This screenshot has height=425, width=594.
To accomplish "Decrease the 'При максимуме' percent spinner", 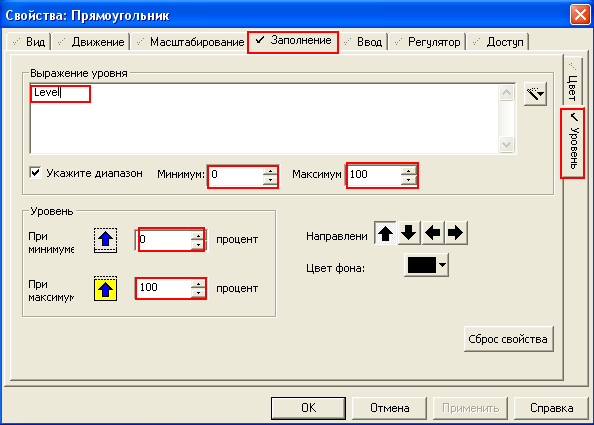I will point(198,293).
